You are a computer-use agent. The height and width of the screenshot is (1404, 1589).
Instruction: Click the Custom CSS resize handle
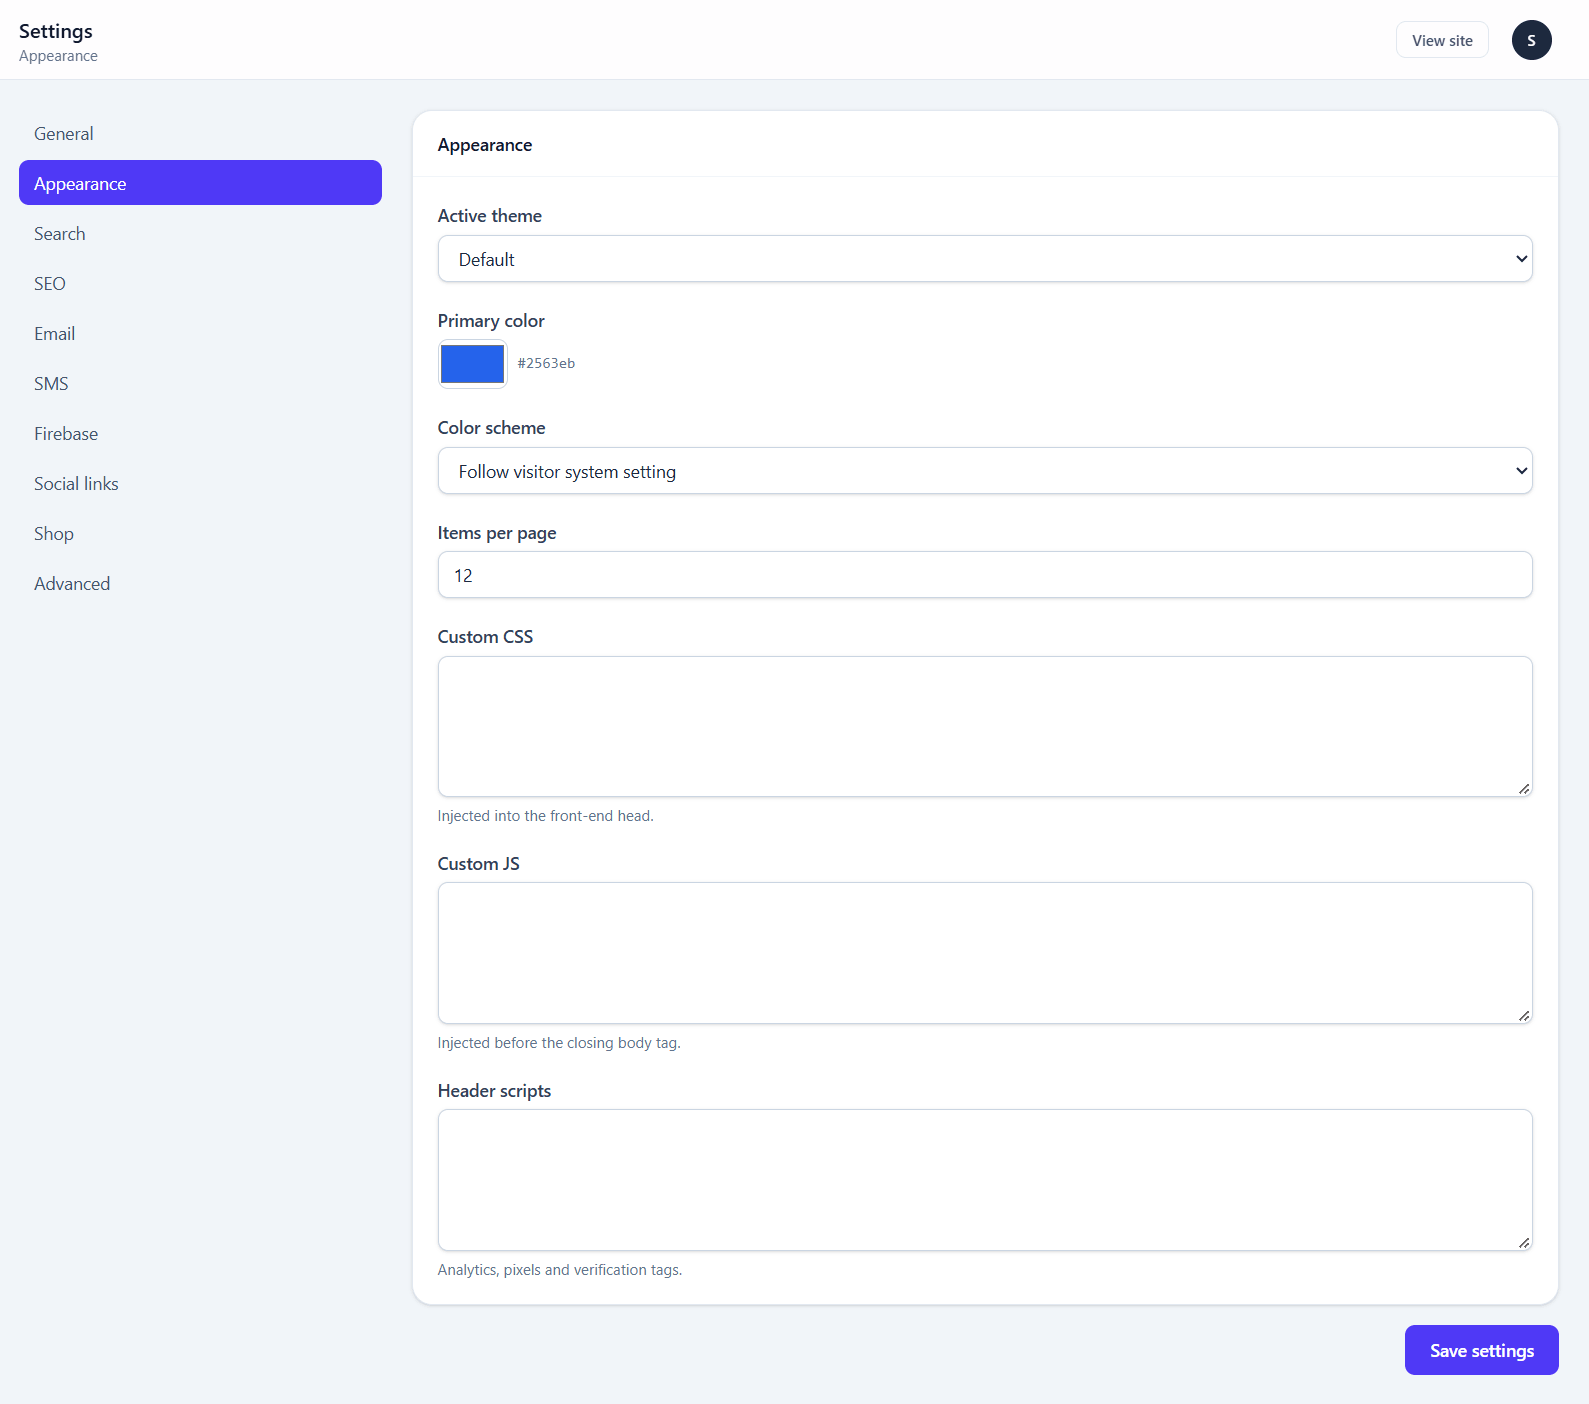1524,789
